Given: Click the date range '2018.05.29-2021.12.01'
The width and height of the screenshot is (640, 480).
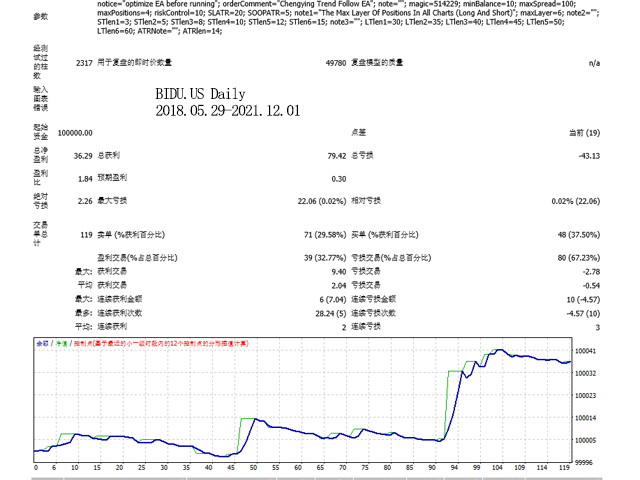Looking at the screenshot, I should [x=228, y=111].
